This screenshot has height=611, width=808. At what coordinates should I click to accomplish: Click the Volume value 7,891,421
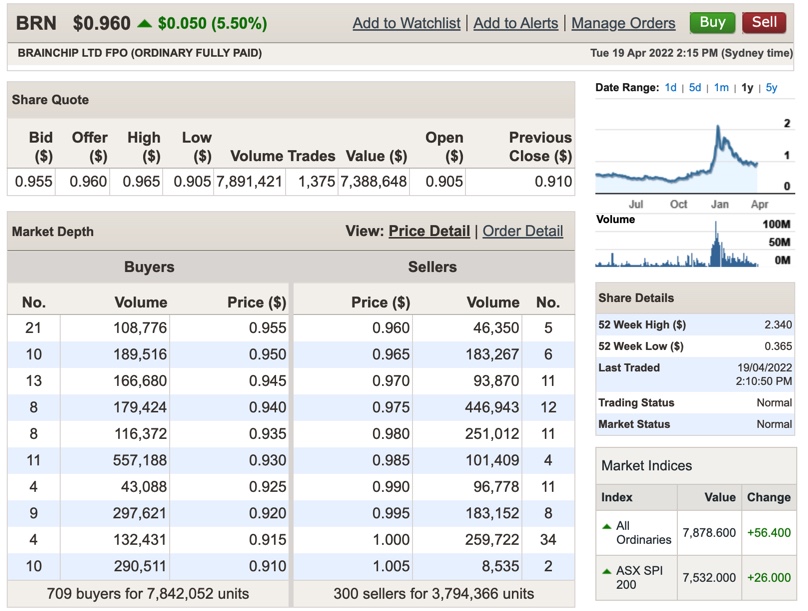249,181
